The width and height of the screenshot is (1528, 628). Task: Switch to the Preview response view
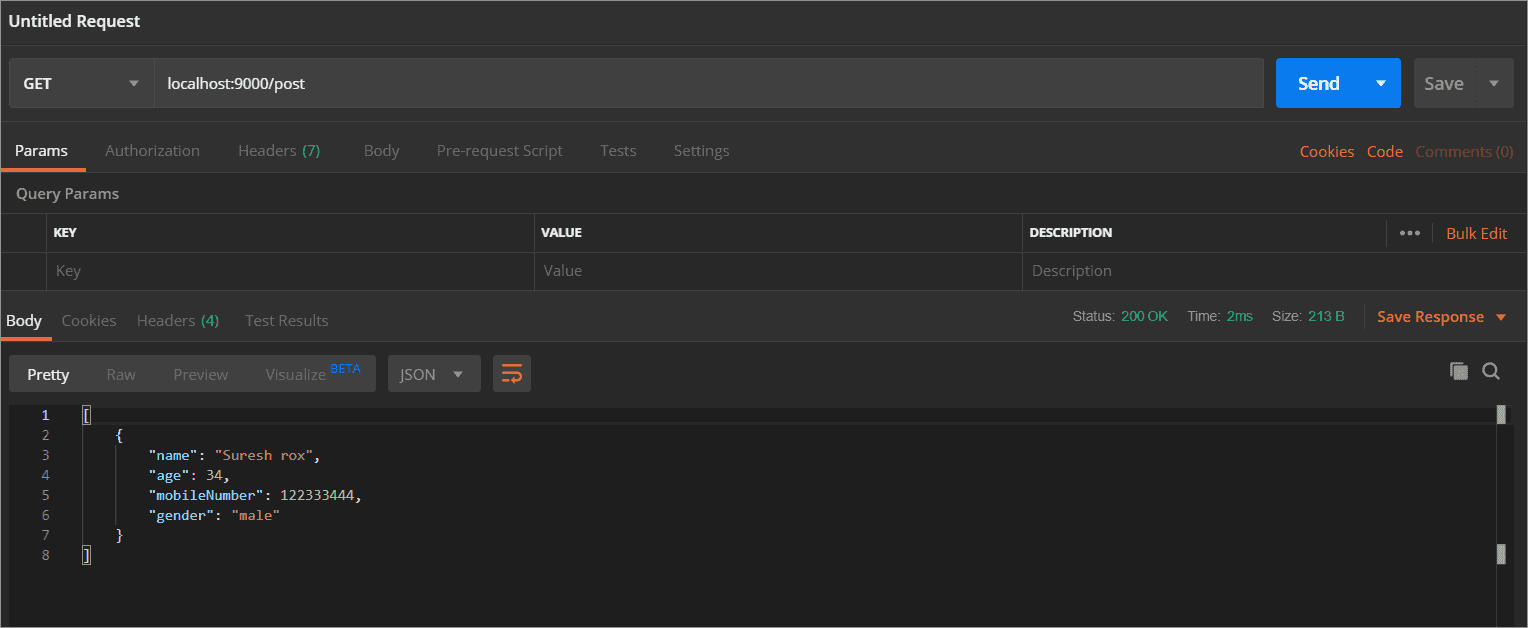(x=200, y=374)
